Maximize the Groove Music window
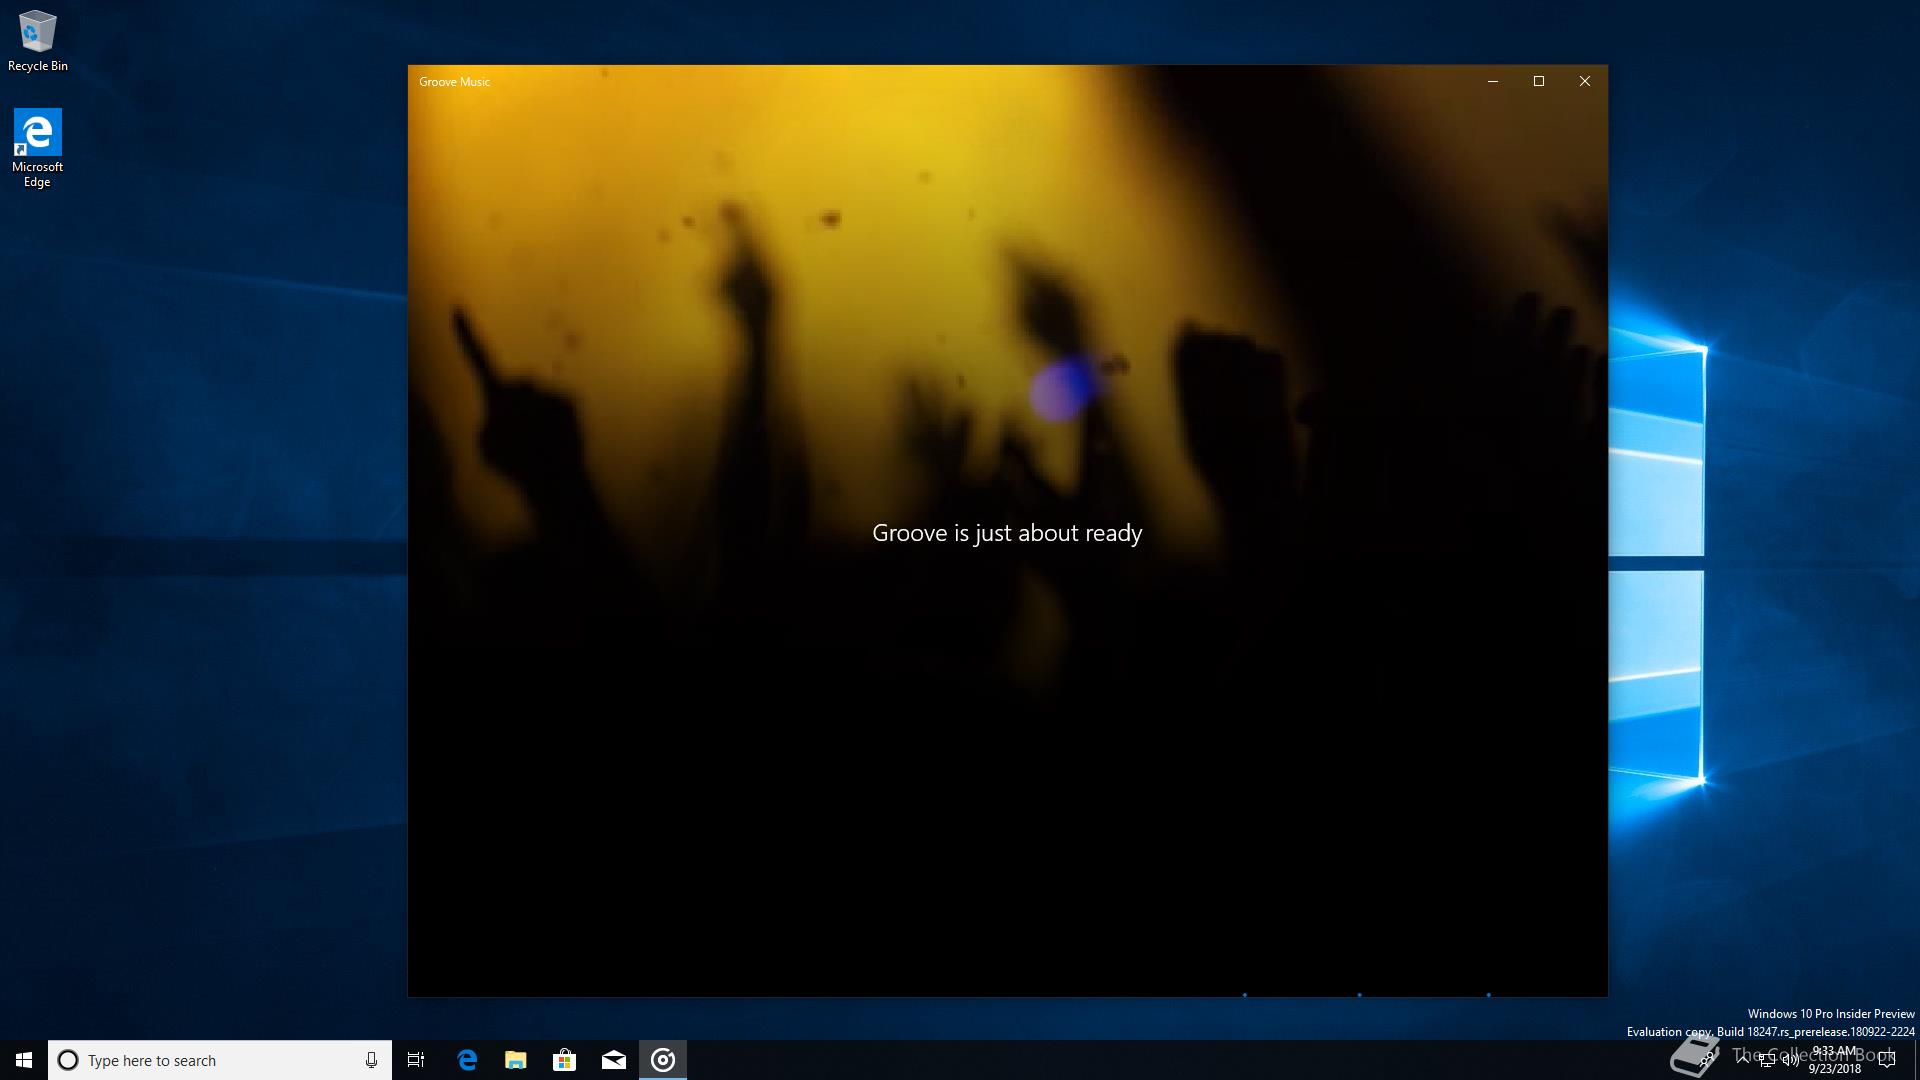Screen dimensions: 1920x1080 pyautogui.click(x=1539, y=81)
